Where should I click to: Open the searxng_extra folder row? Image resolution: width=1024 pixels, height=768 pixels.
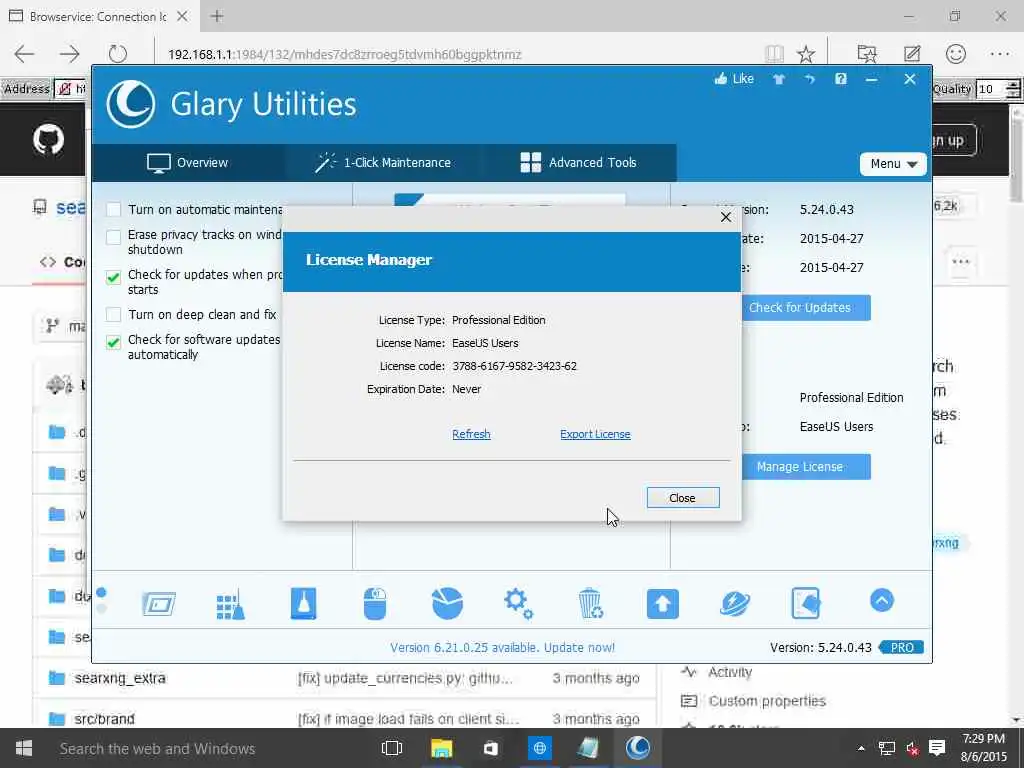(344, 678)
